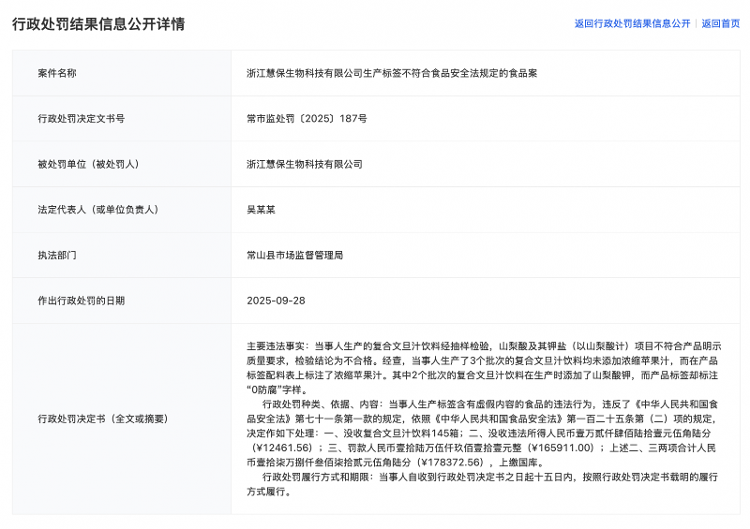Click the 法定代表人（或单位负责人） label
Screen dimensions: 750x529
[x=98, y=209]
